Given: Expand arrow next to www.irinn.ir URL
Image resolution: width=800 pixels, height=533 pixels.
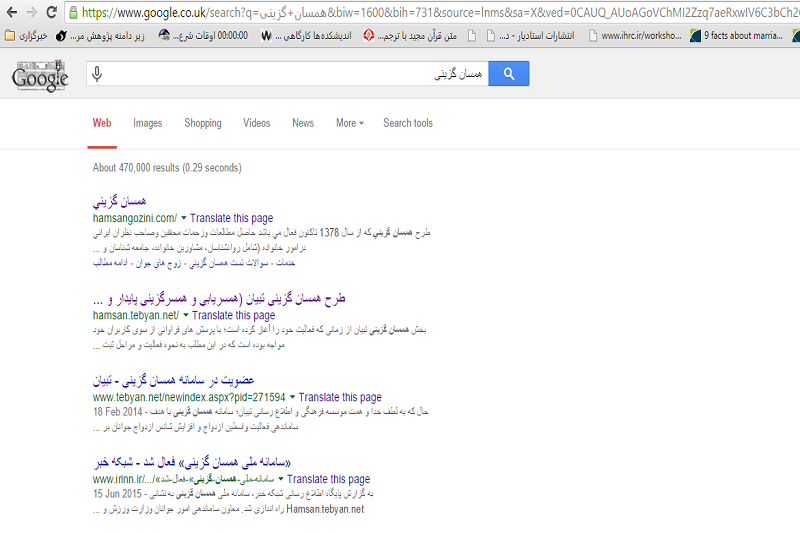Looking at the screenshot, I should pyautogui.click(x=281, y=479).
